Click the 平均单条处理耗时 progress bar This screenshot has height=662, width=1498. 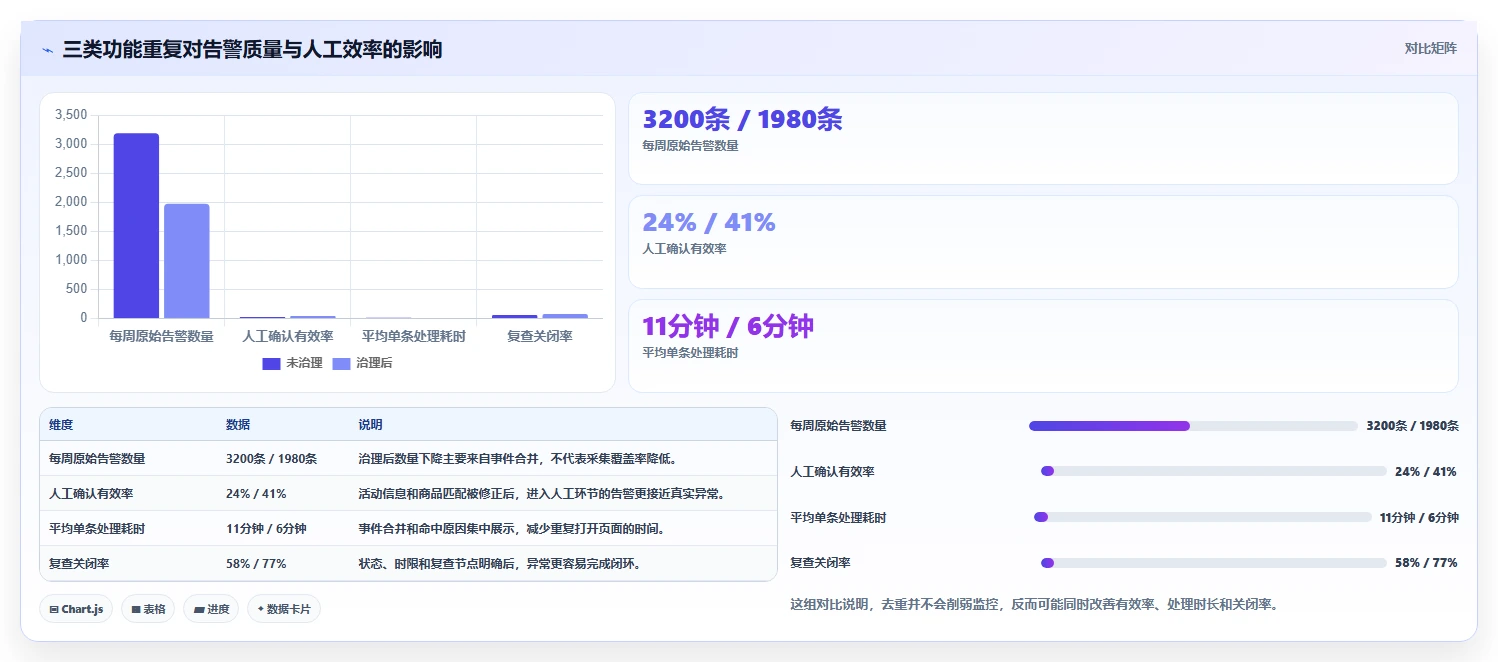click(x=1202, y=517)
